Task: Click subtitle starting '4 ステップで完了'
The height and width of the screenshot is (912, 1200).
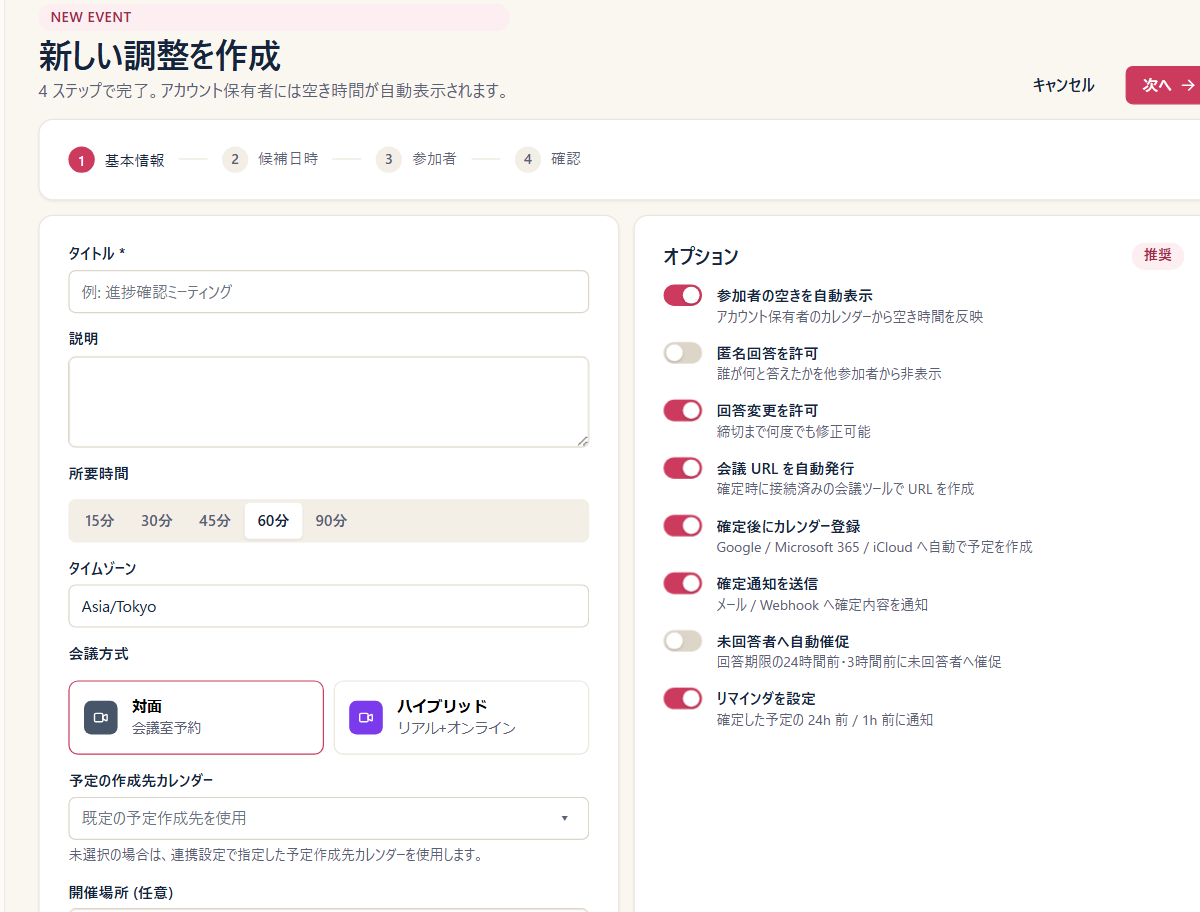Action: (274, 91)
